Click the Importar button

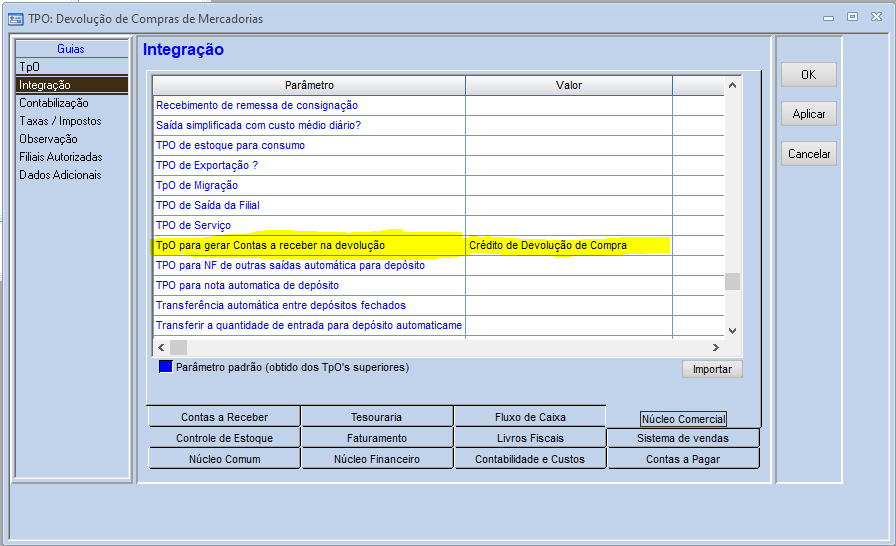(x=712, y=369)
